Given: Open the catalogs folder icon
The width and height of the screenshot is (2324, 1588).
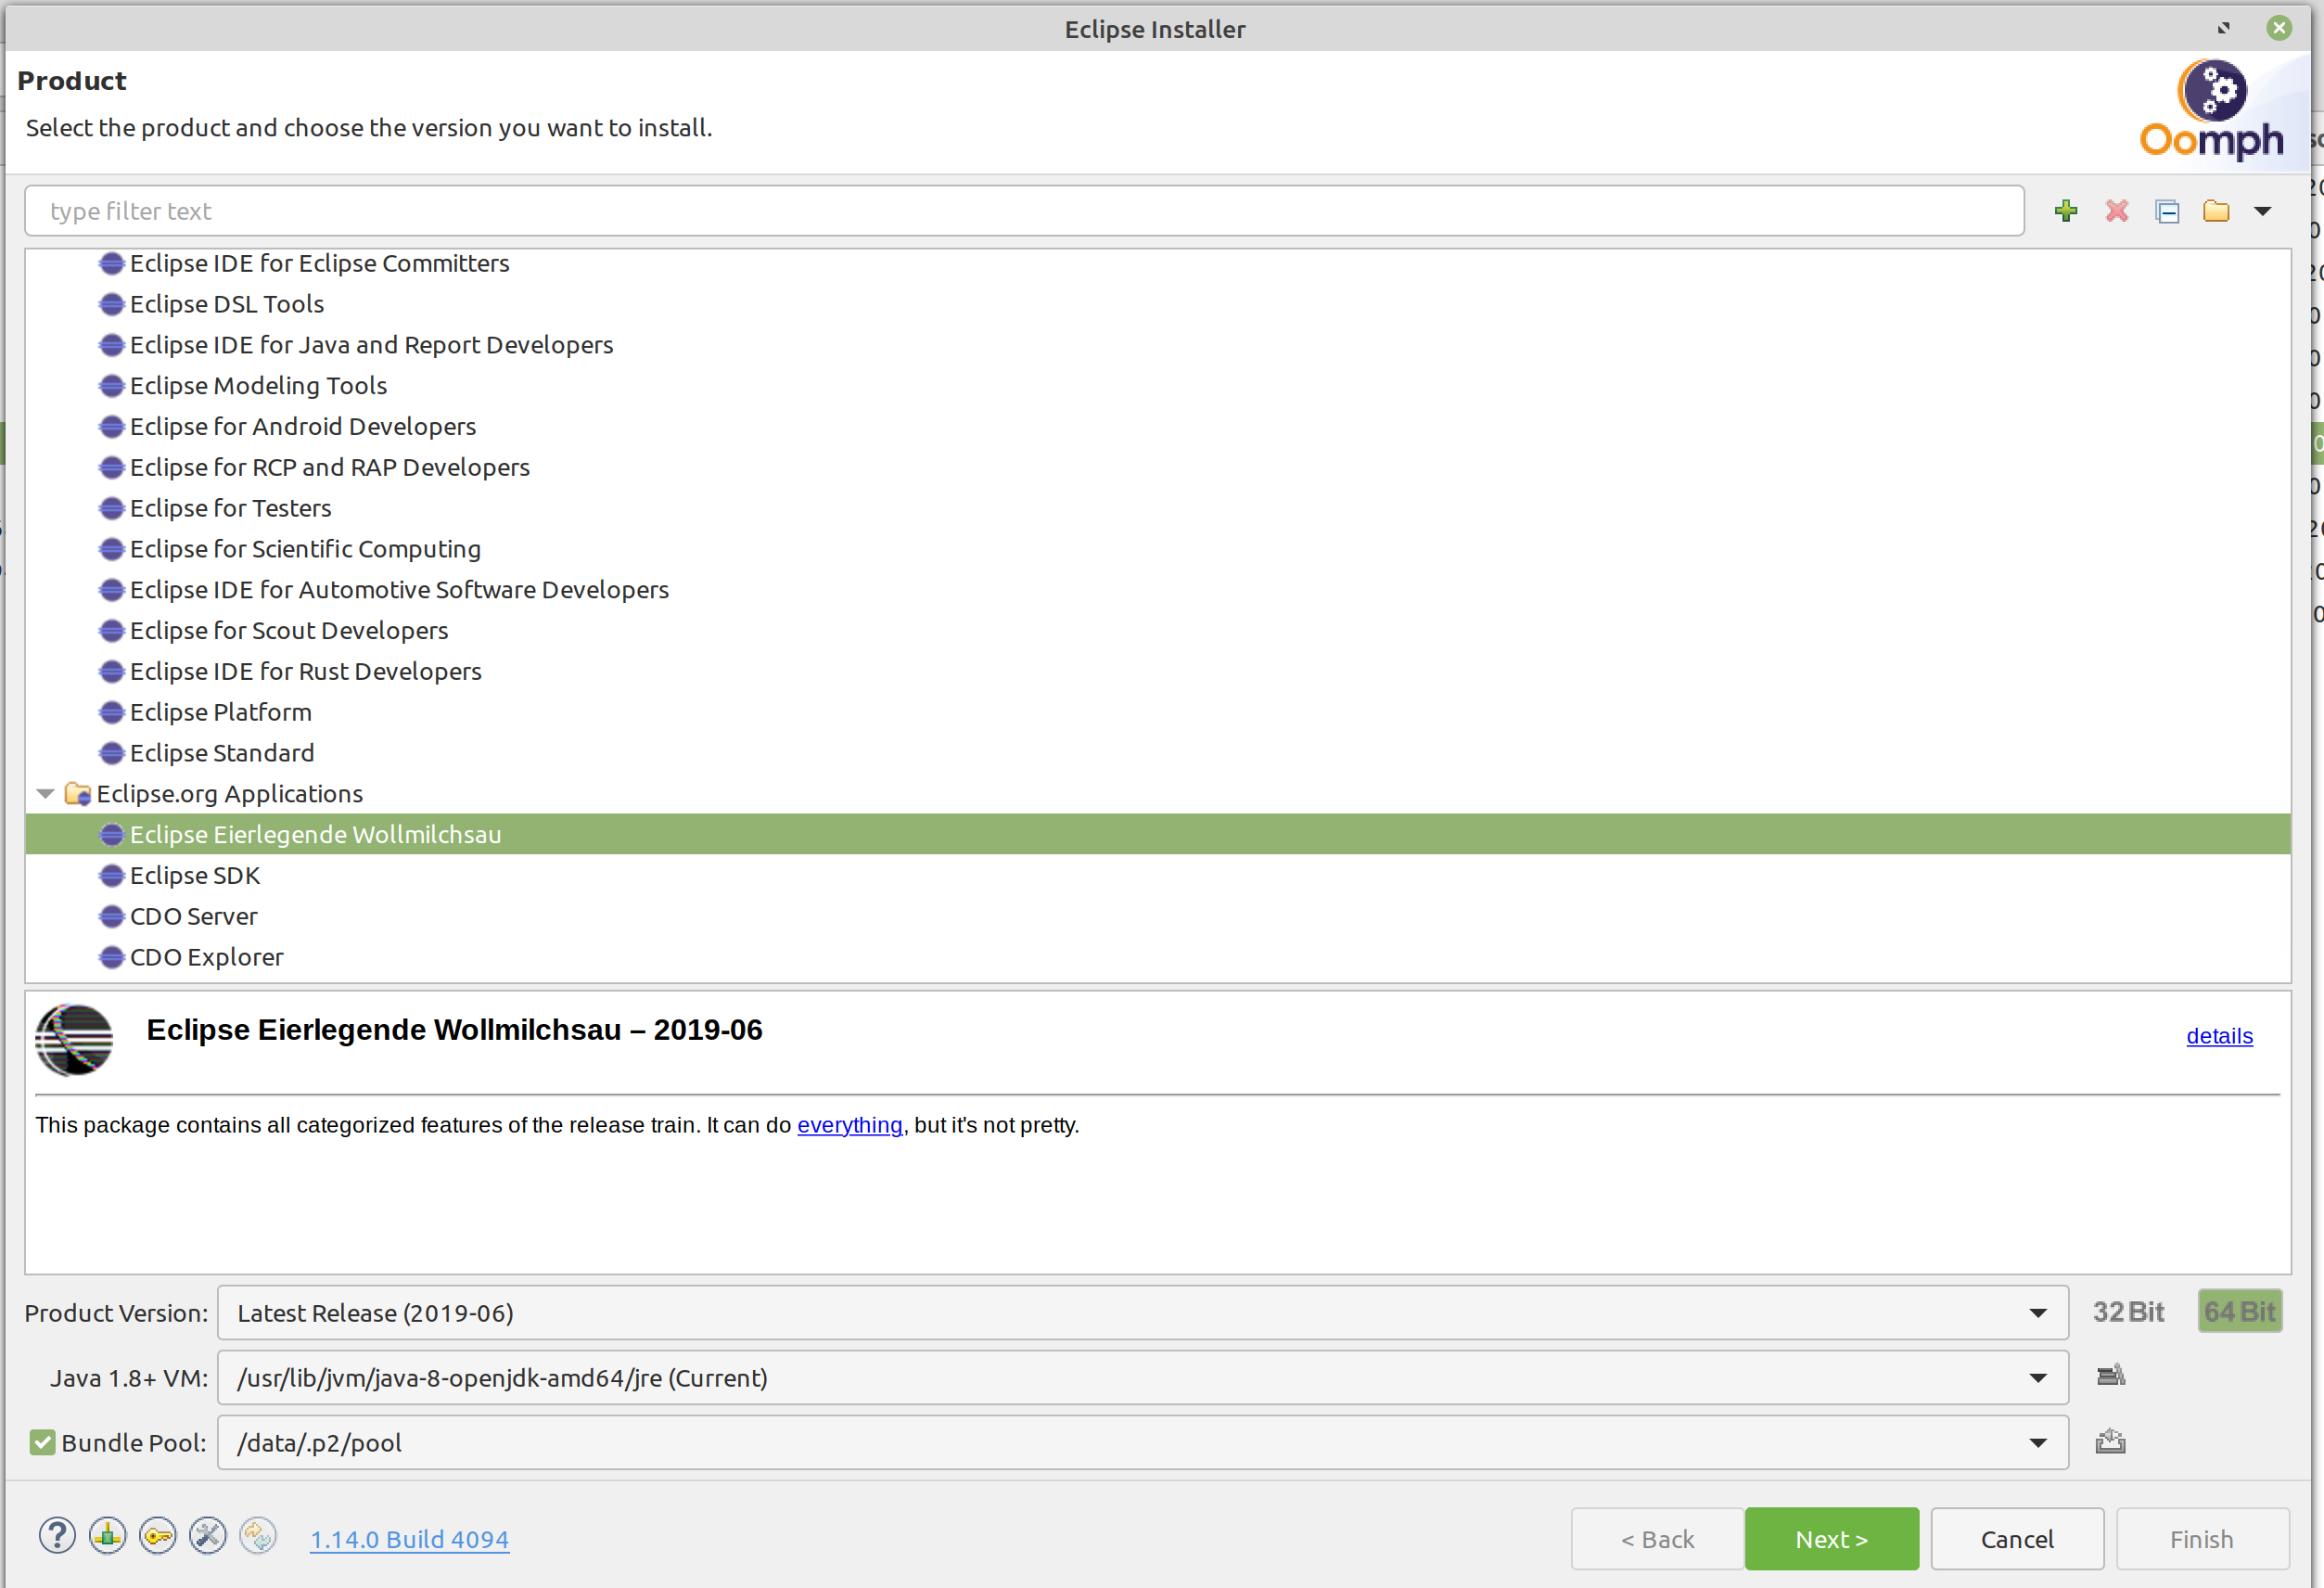Looking at the screenshot, I should click(x=2216, y=211).
